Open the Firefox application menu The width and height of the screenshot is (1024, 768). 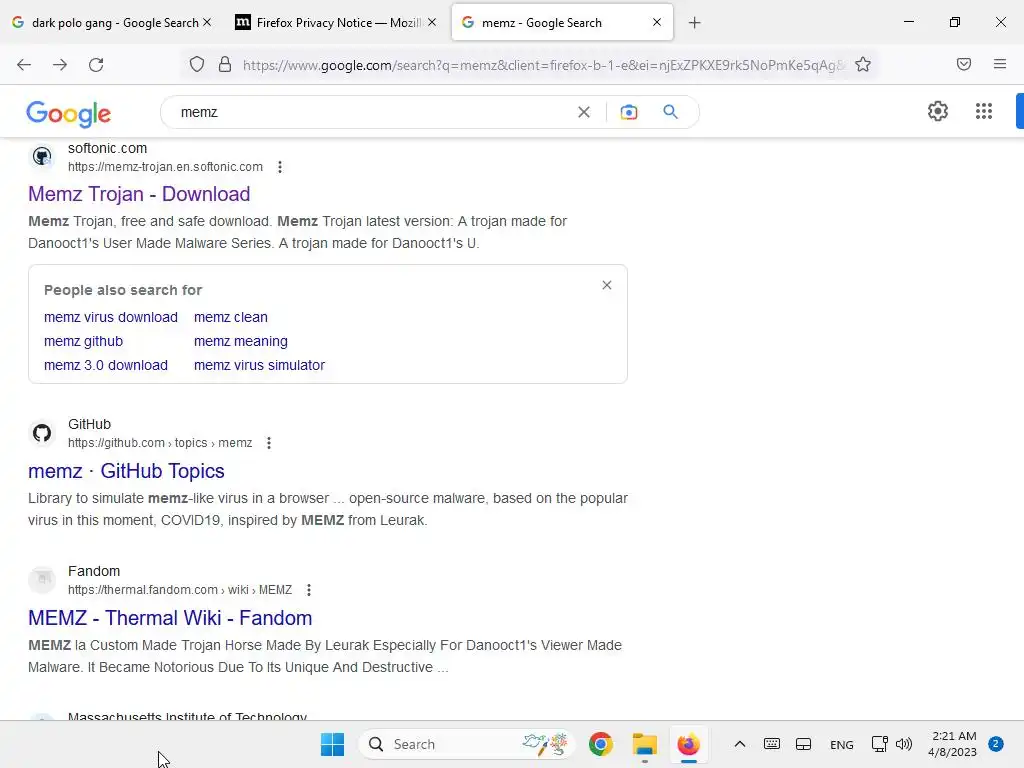point(1000,64)
